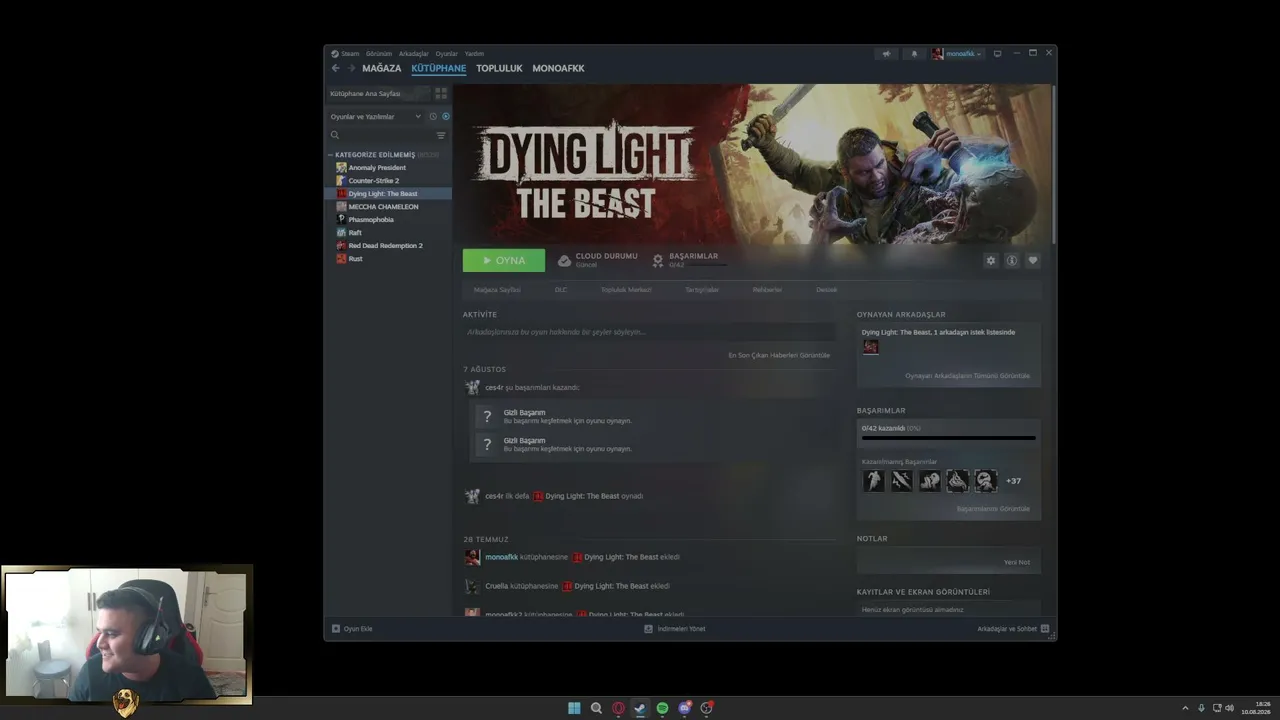The height and width of the screenshot is (720, 1280).
Task: Open the Steam announcements megaphone icon
Action: pyautogui.click(x=886, y=54)
